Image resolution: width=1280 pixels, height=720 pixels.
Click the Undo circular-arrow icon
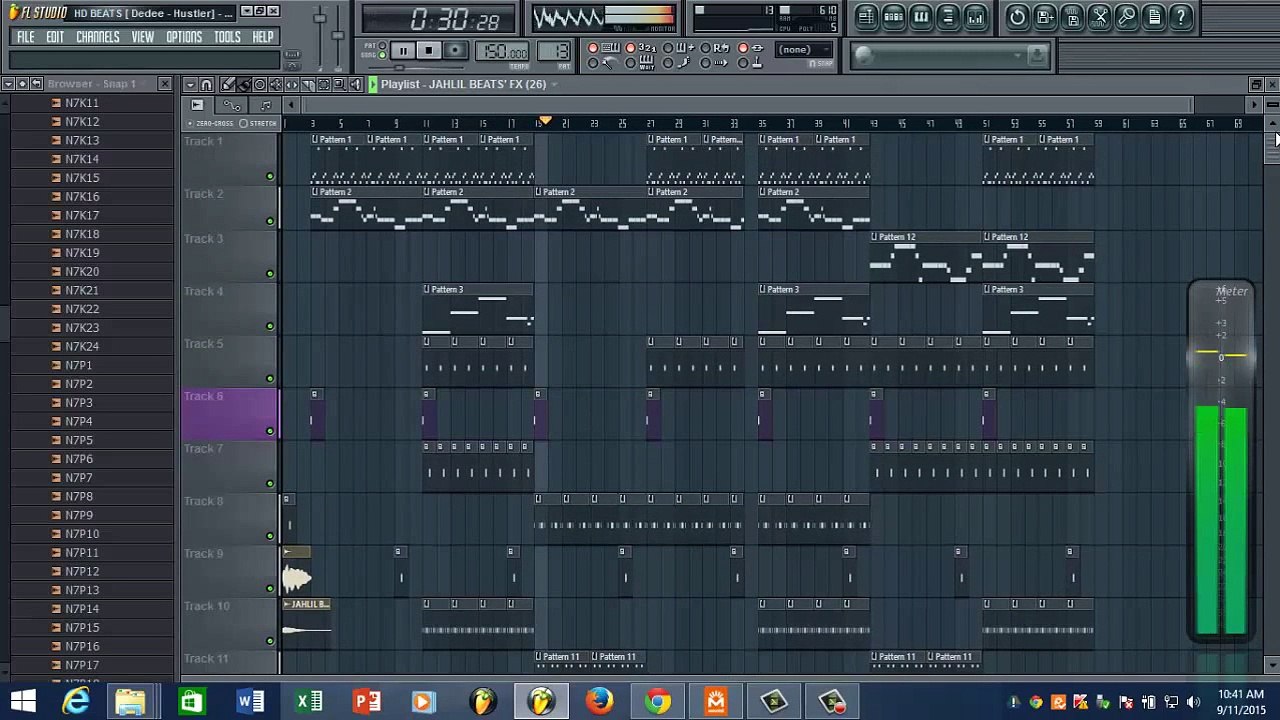(x=1017, y=17)
